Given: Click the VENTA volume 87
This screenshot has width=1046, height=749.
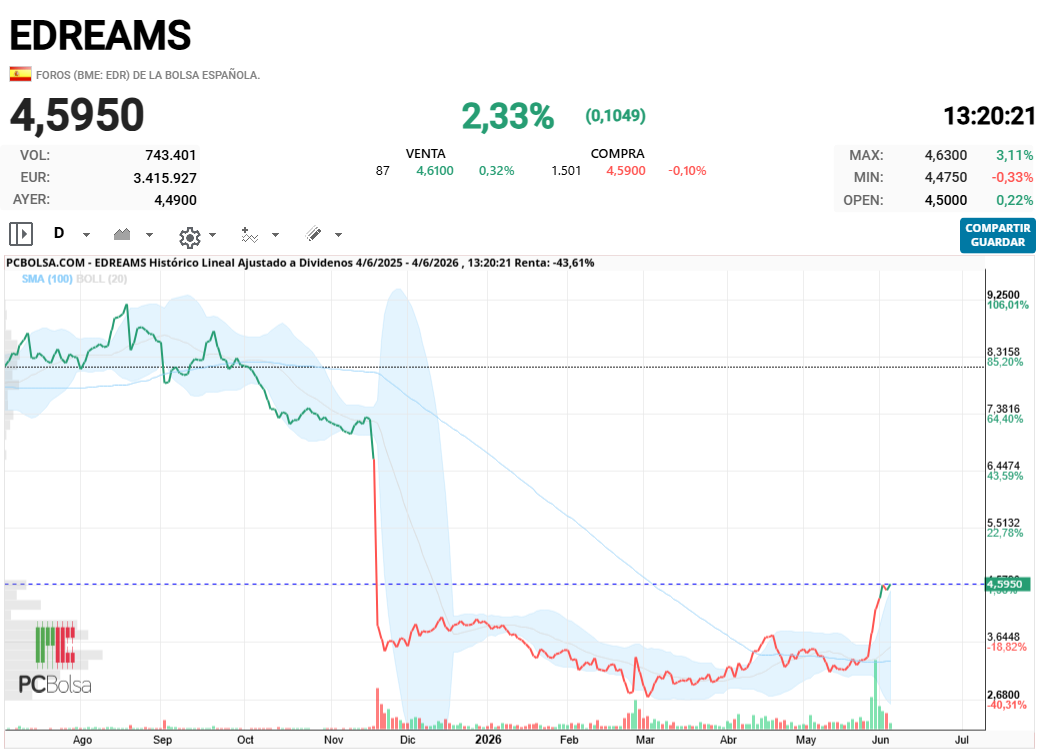Looking at the screenshot, I should (382, 171).
